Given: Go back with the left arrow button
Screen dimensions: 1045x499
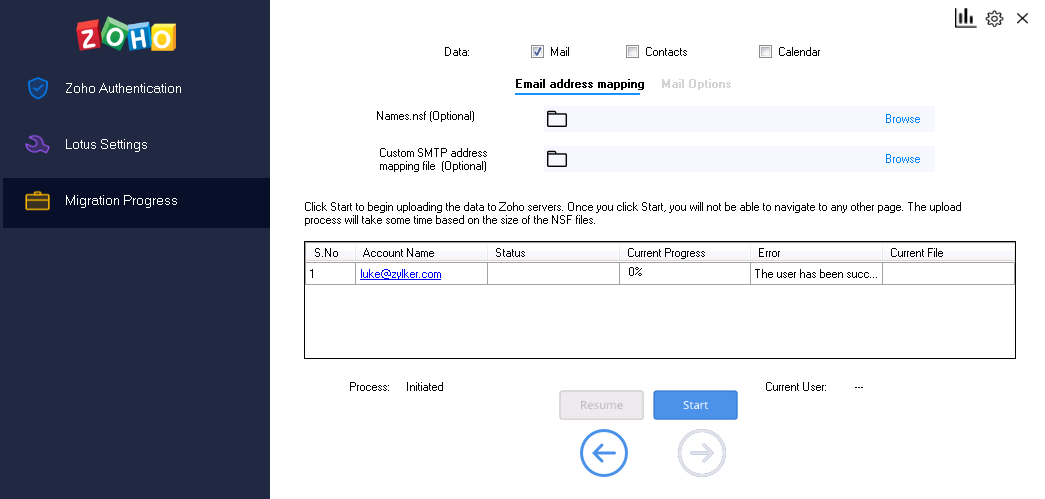Looking at the screenshot, I should tap(604, 453).
